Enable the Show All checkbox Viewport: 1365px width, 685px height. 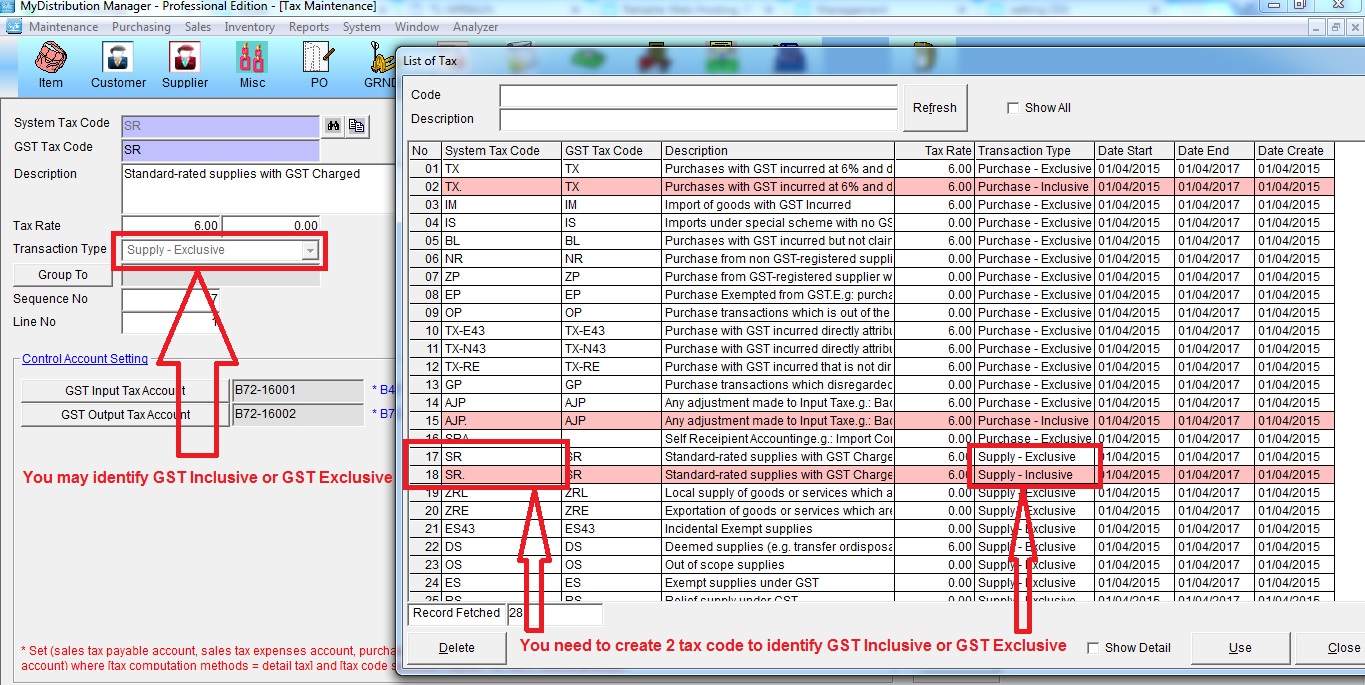coord(1013,108)
